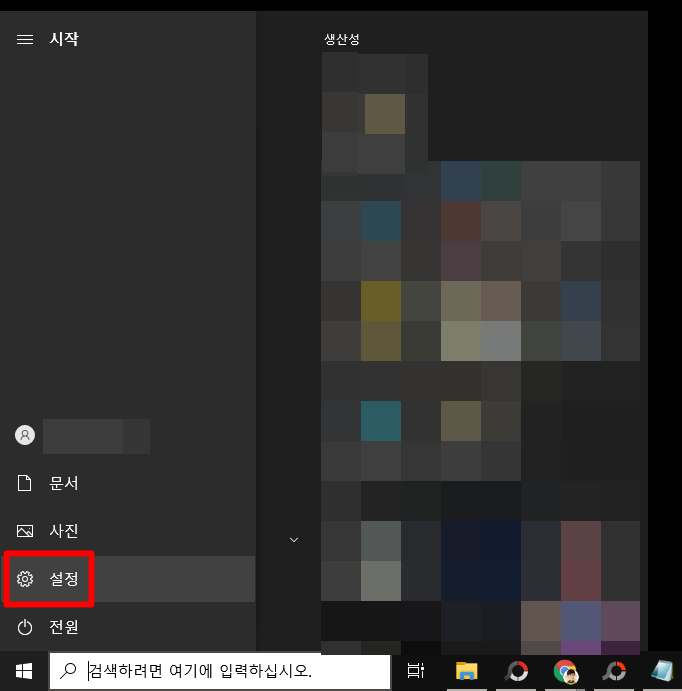Viewport: 682px width, 691px height.
Task: Open 설정 (Settings)
Action: pyautogui.click(x=128, y=579)
